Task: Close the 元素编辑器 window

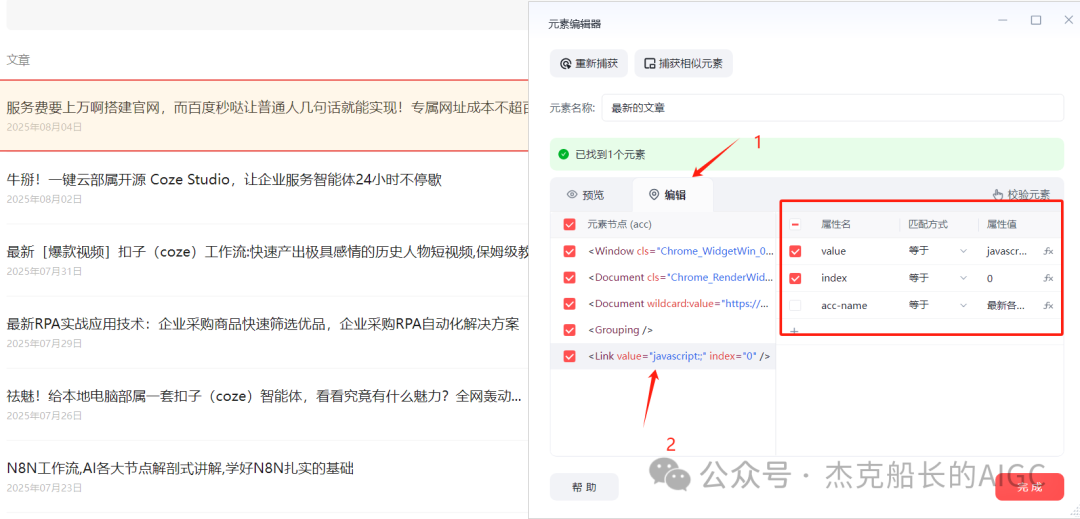Action: [x=1068, y=21]
